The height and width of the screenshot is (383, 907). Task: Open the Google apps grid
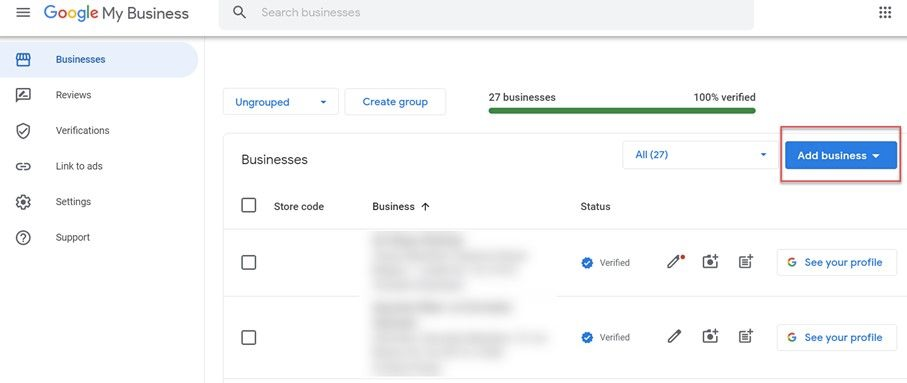coord(885,12)
